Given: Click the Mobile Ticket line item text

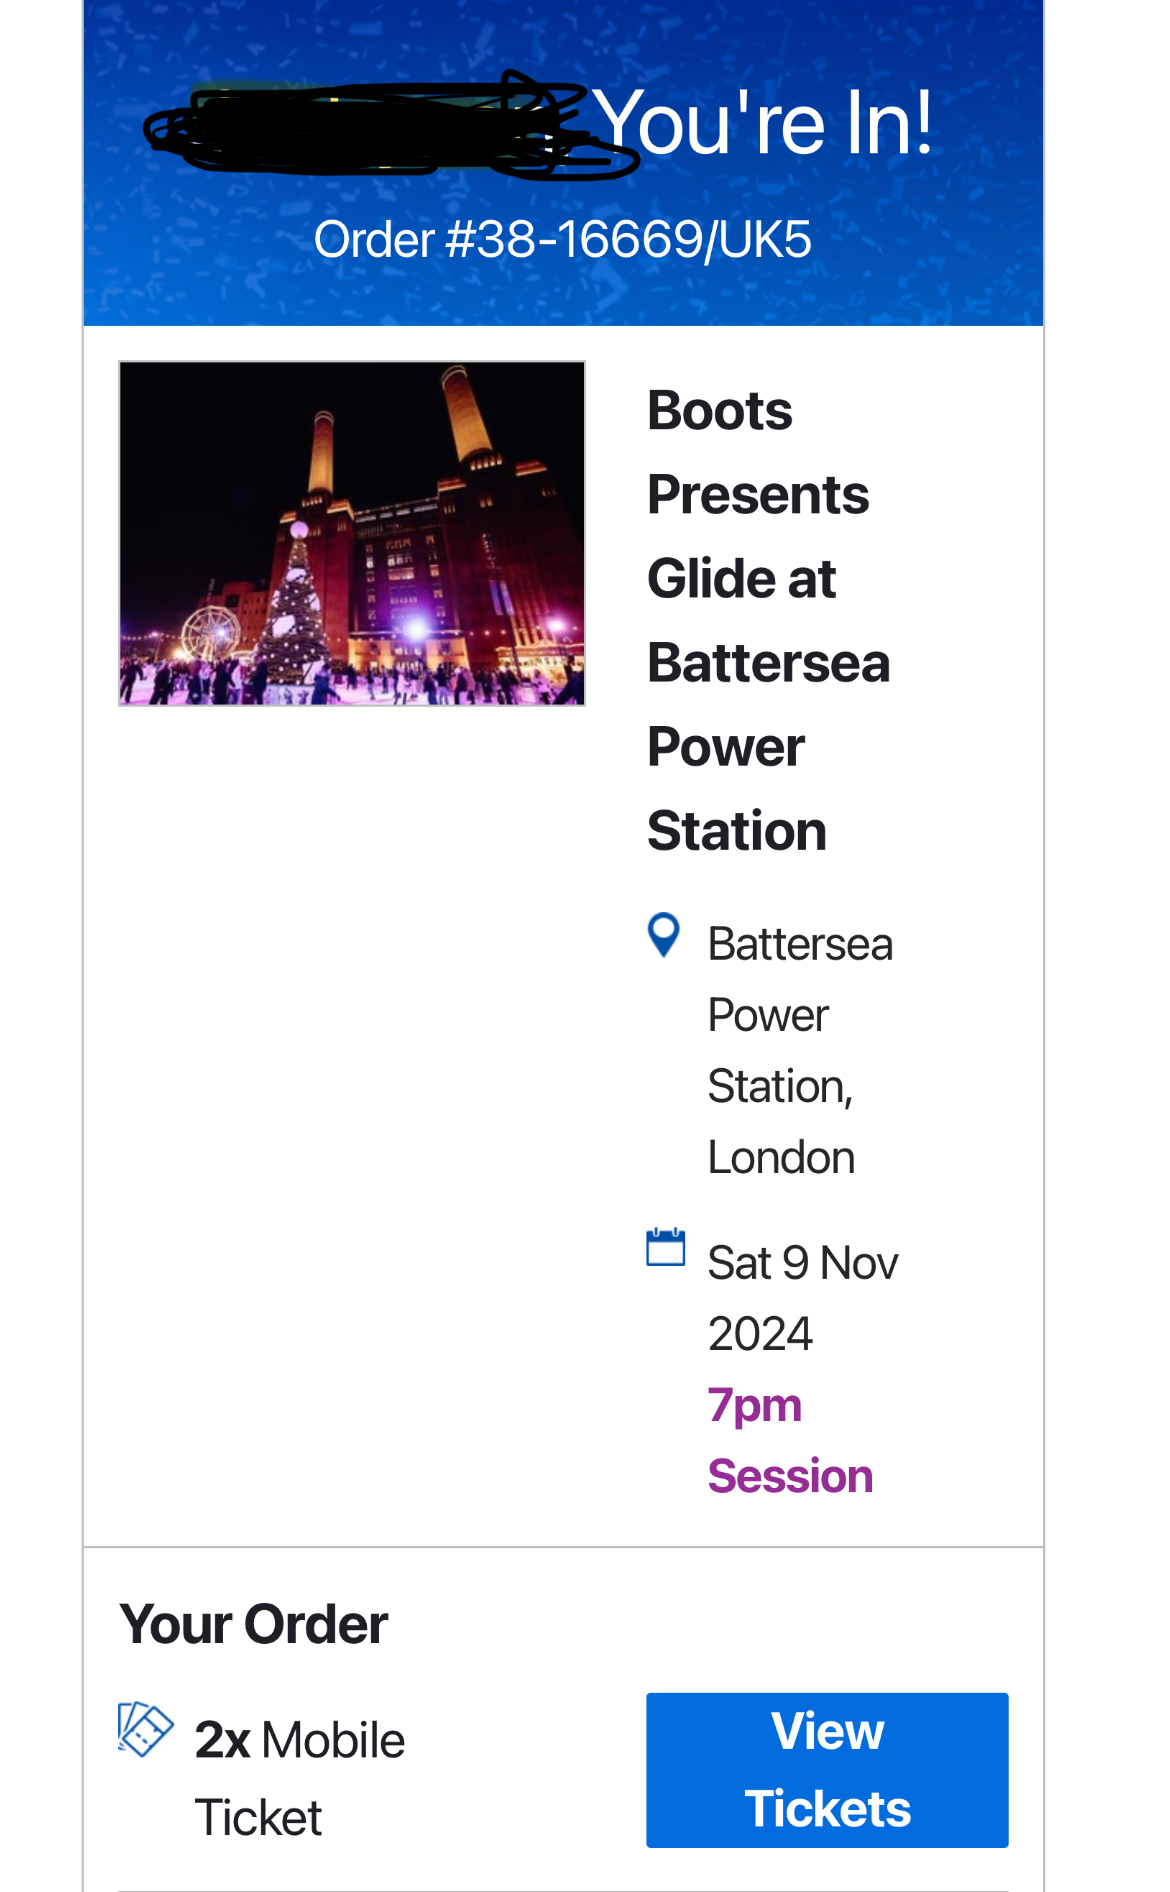Looking at the screenshot, I should (299, 1777).
